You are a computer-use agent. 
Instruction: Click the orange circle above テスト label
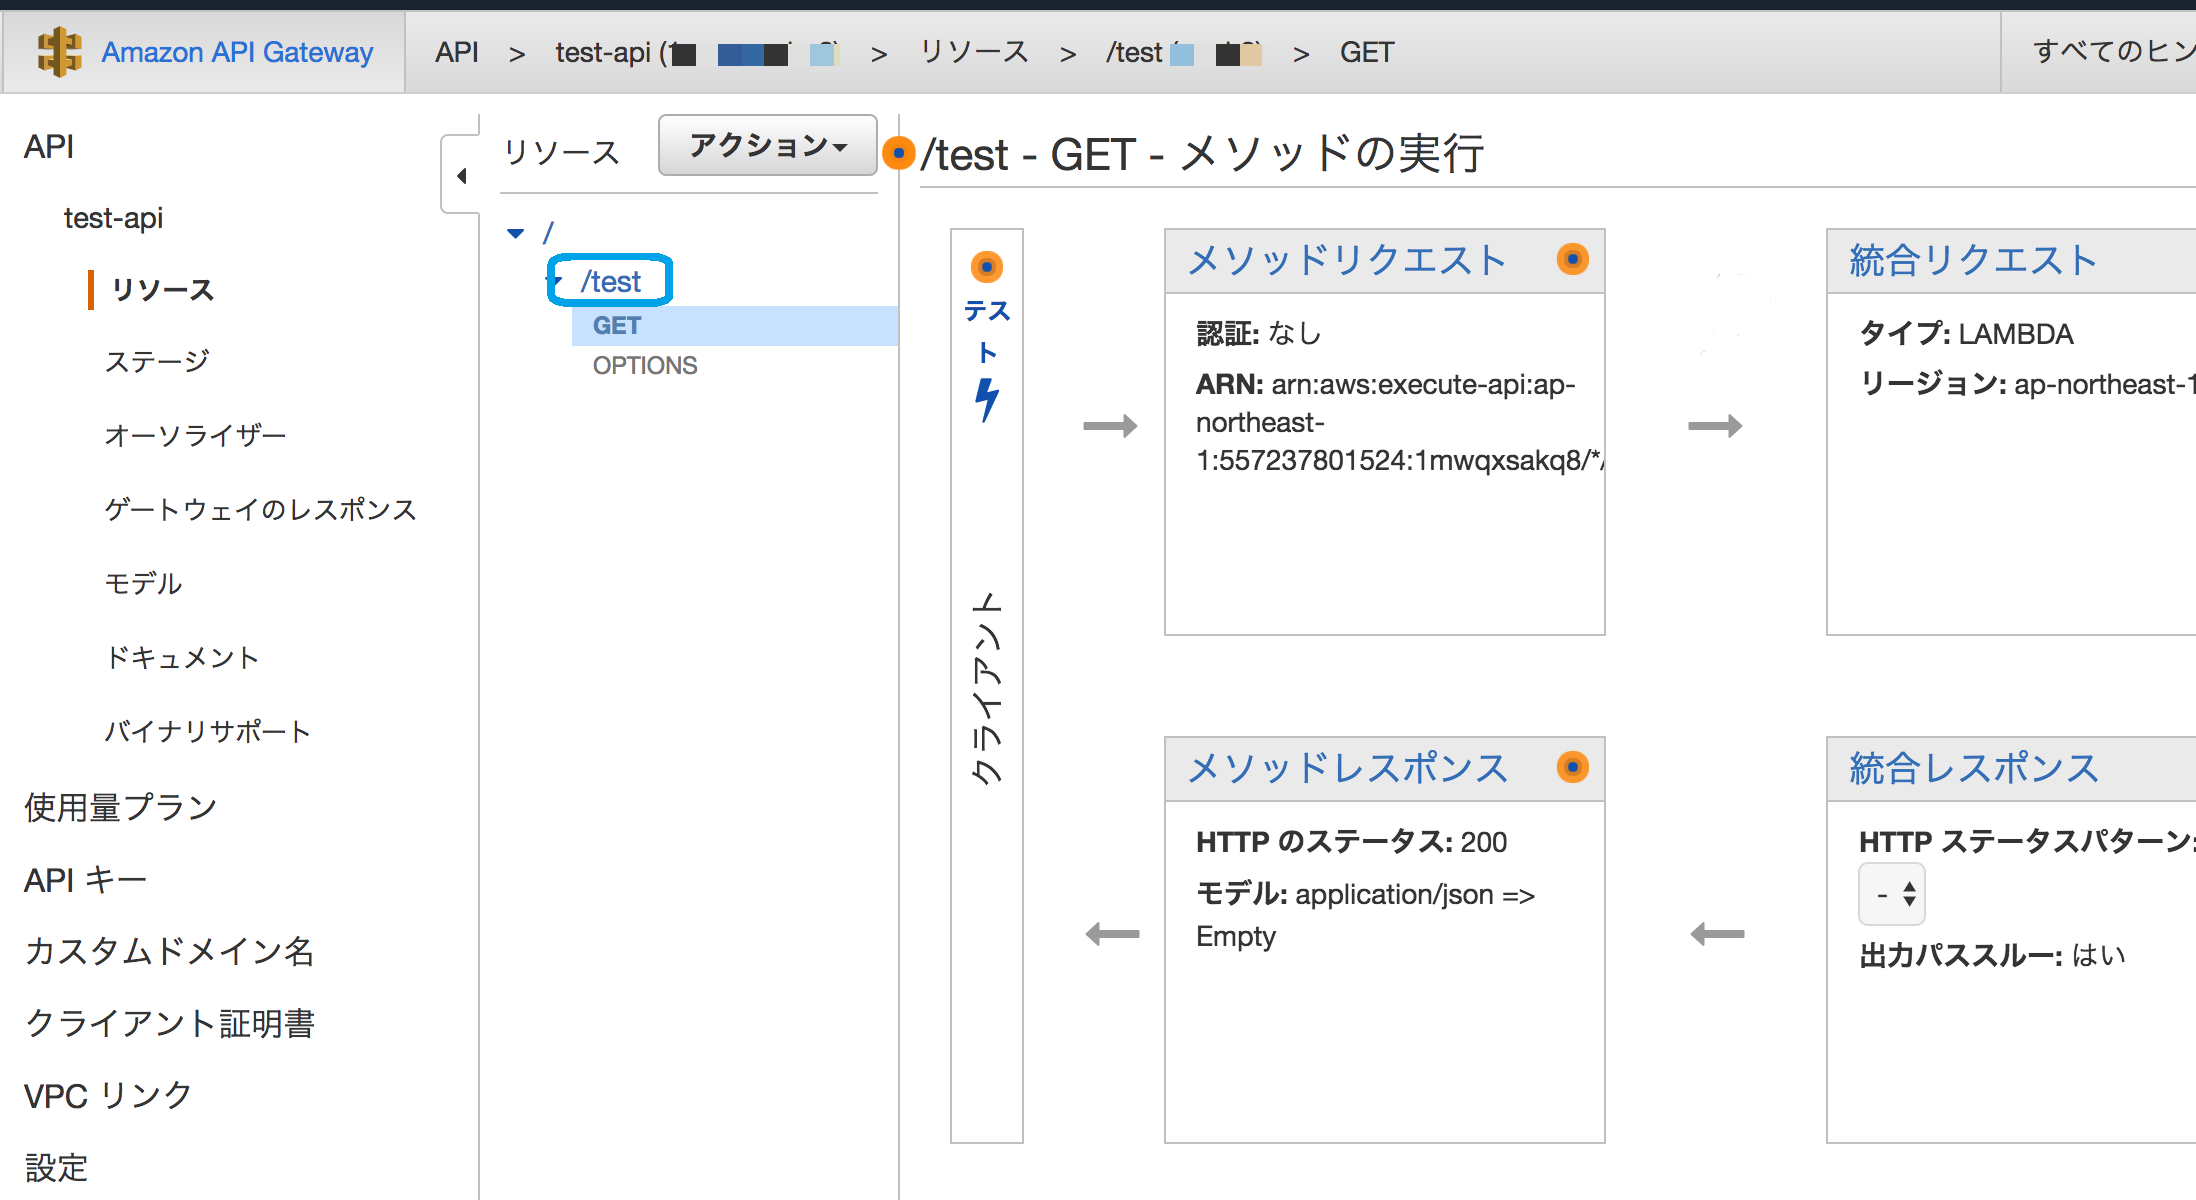pos(988,267)
